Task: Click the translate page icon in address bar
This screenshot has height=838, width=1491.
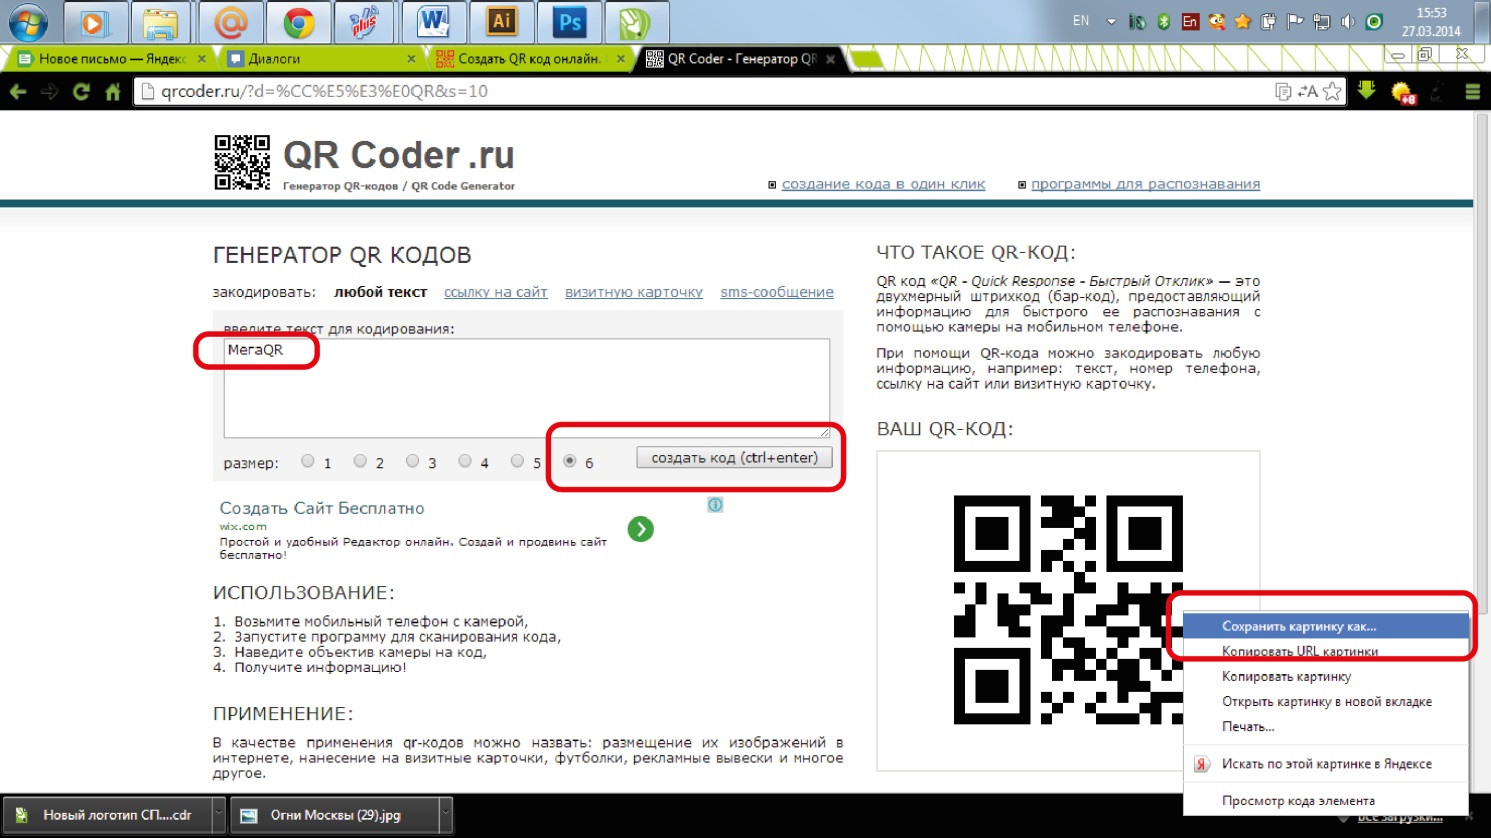Action: pos(1308,92)
